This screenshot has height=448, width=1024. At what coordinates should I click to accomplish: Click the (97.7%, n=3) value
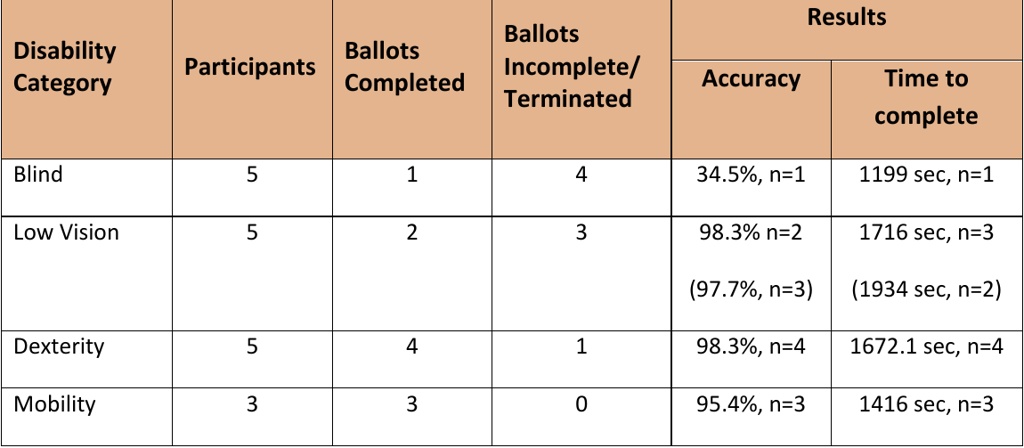[751, 290]
